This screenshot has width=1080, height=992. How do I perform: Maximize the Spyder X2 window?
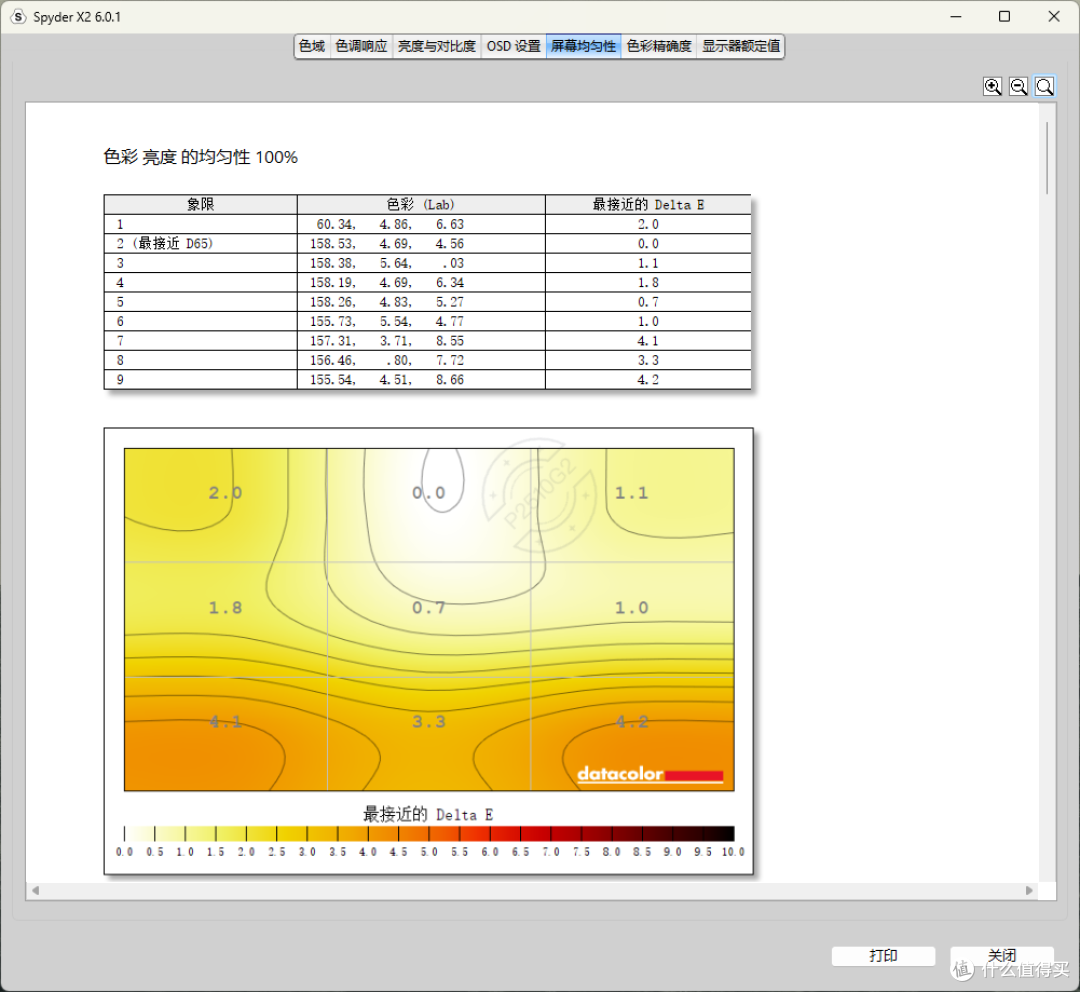pos(1004,17)
